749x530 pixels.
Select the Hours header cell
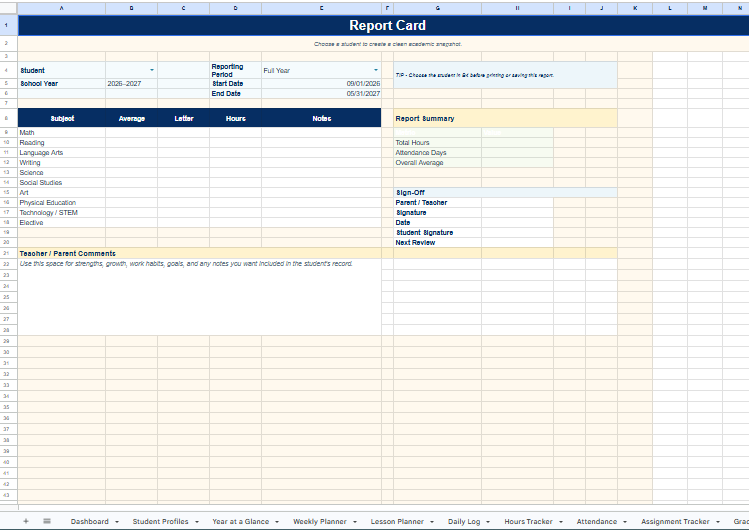coord(235,118)
